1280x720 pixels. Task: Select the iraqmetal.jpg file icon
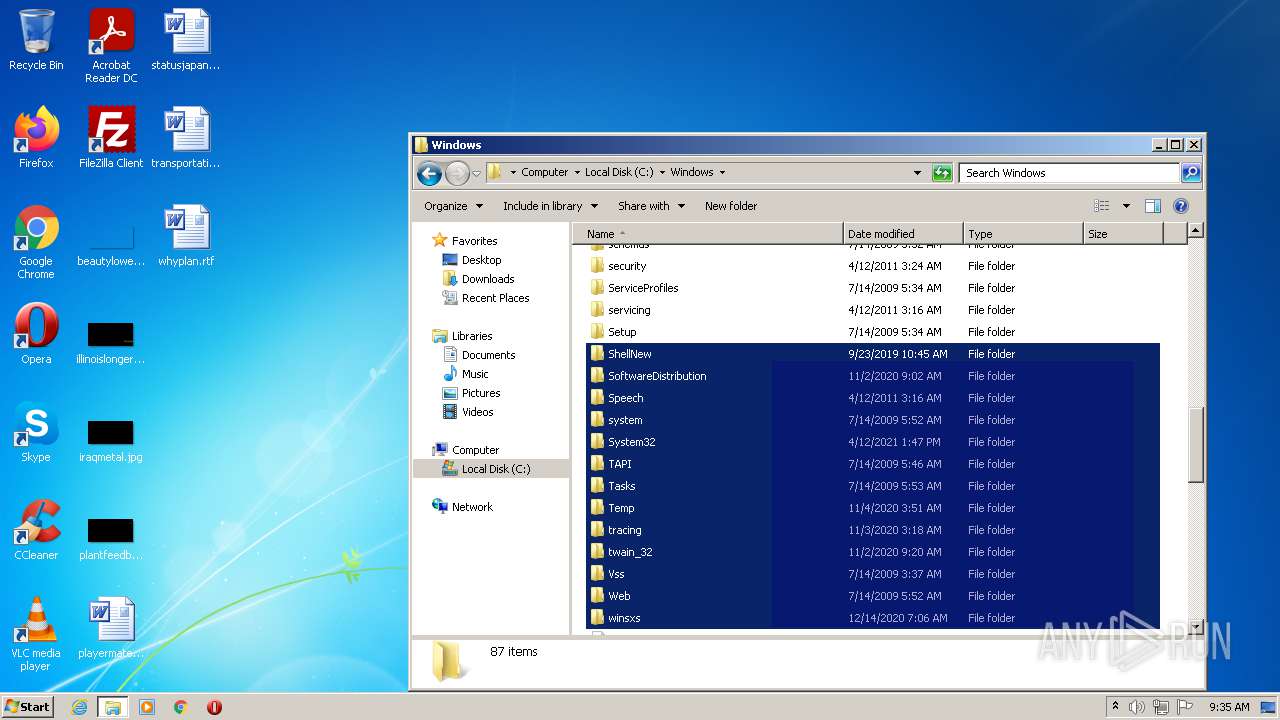coord(111,440)
